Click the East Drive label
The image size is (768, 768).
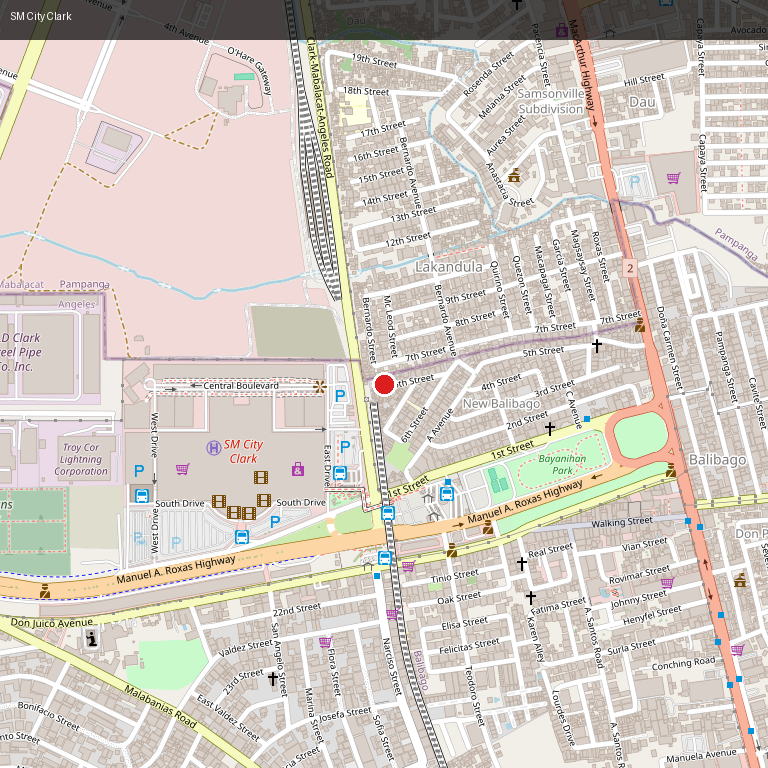coord(327,466)
